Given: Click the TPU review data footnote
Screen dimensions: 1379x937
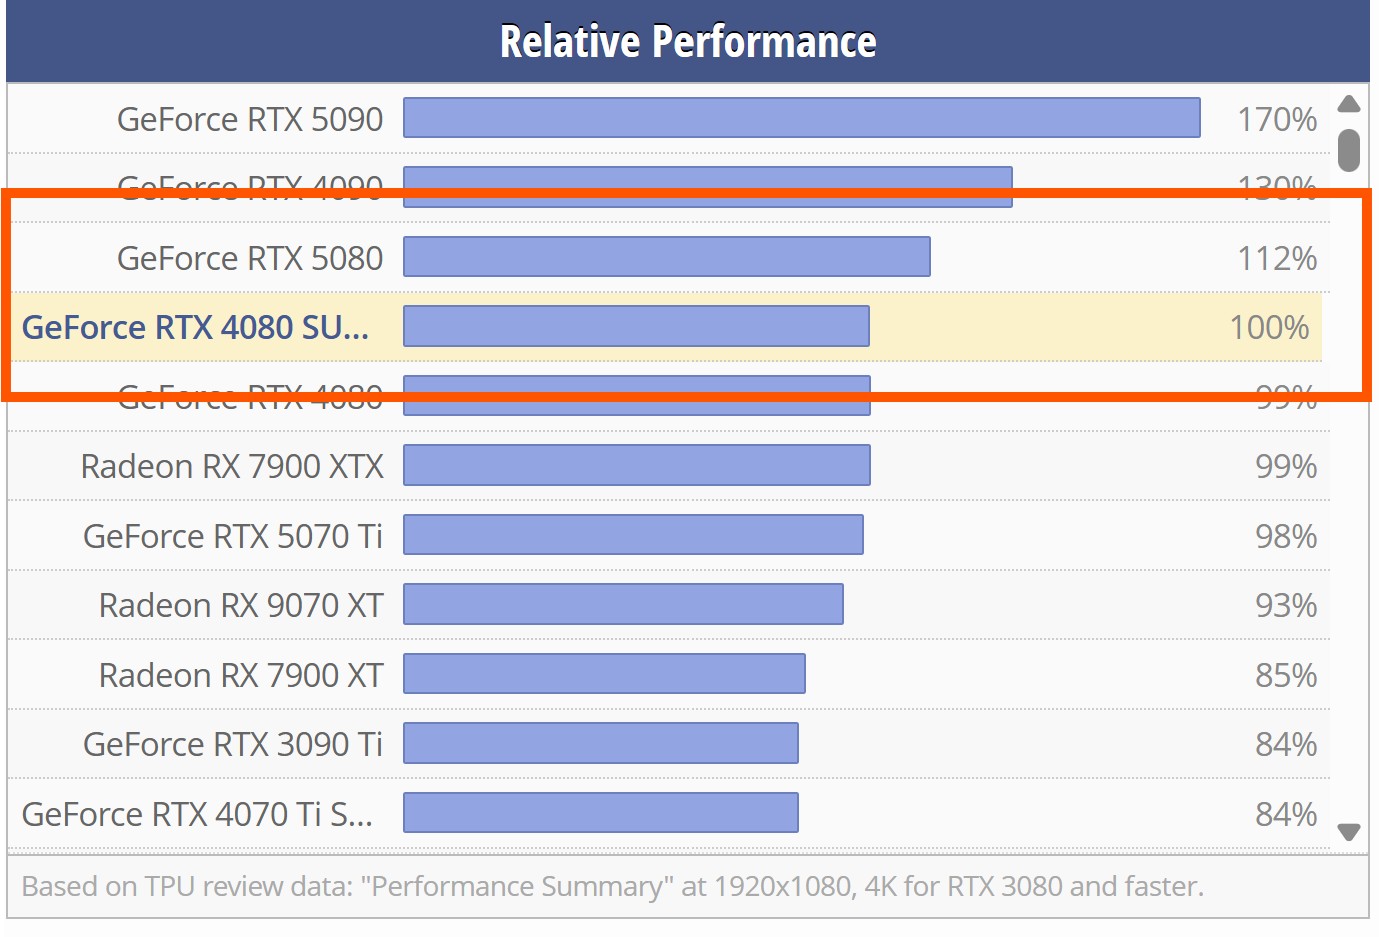Looking at the screenshot, I should 612,886.
